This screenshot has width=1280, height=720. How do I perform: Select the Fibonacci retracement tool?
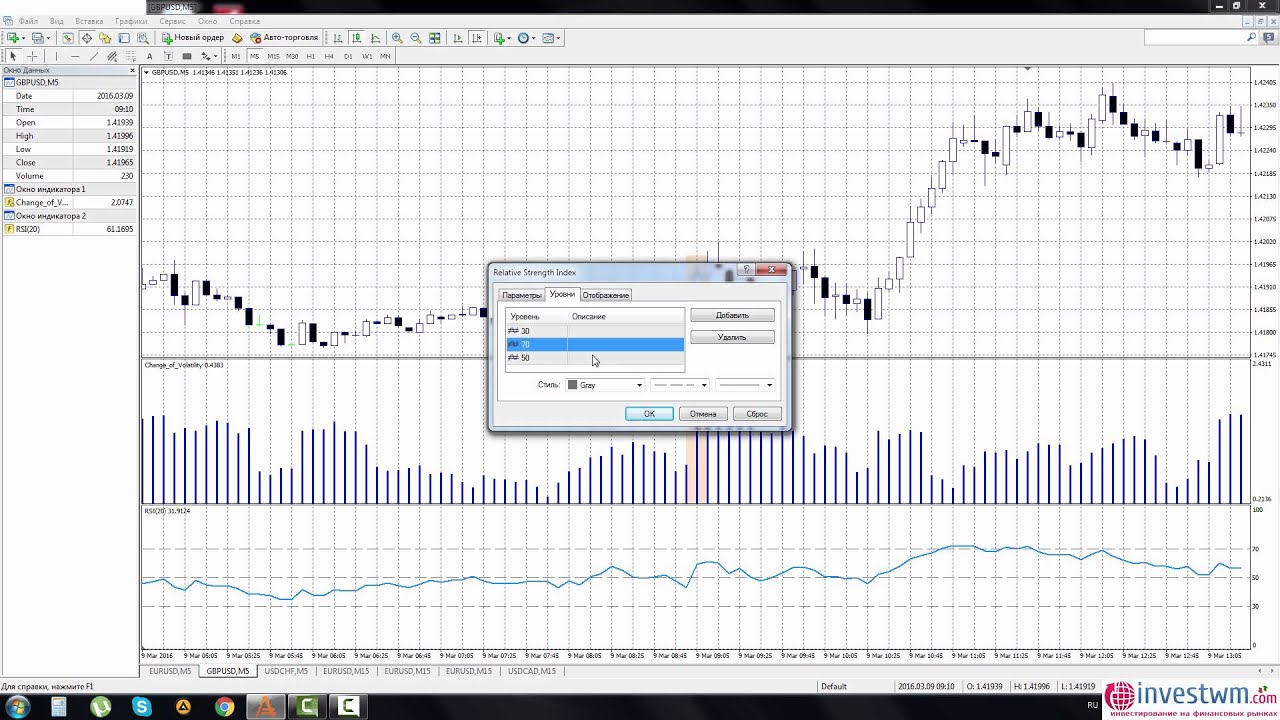131,57
